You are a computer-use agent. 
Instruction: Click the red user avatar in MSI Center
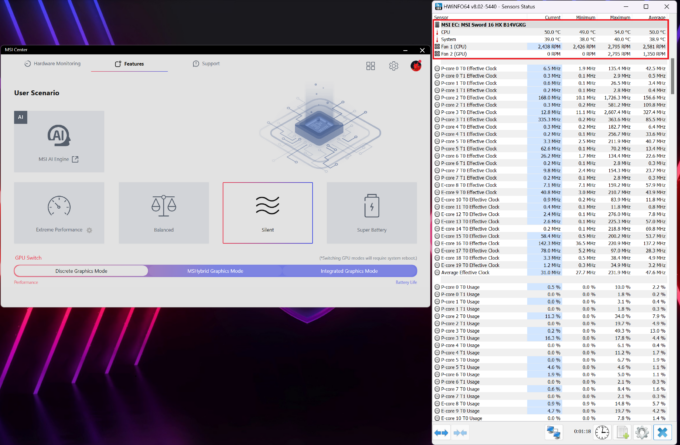click(416, 65)
